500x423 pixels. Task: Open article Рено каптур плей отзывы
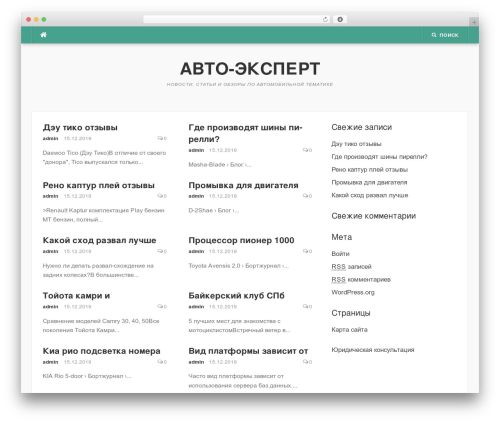click(99, 185)
